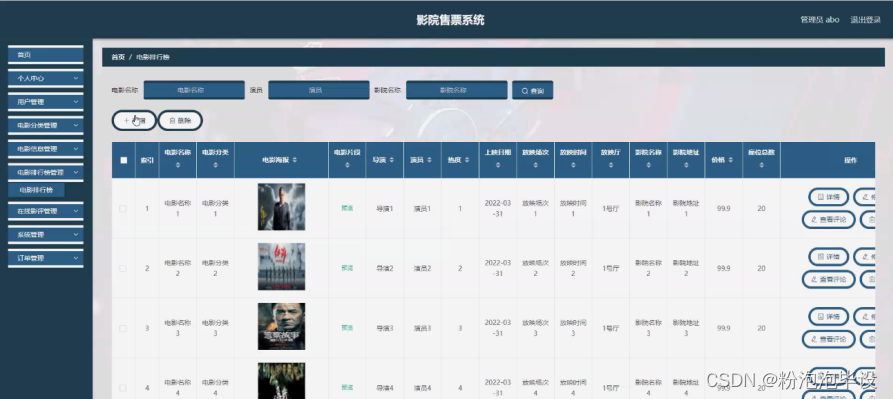The height and width of the screenshot is (399, 893).
Task: Click the 删除 delete button above table
Action: tap(180, 121)
